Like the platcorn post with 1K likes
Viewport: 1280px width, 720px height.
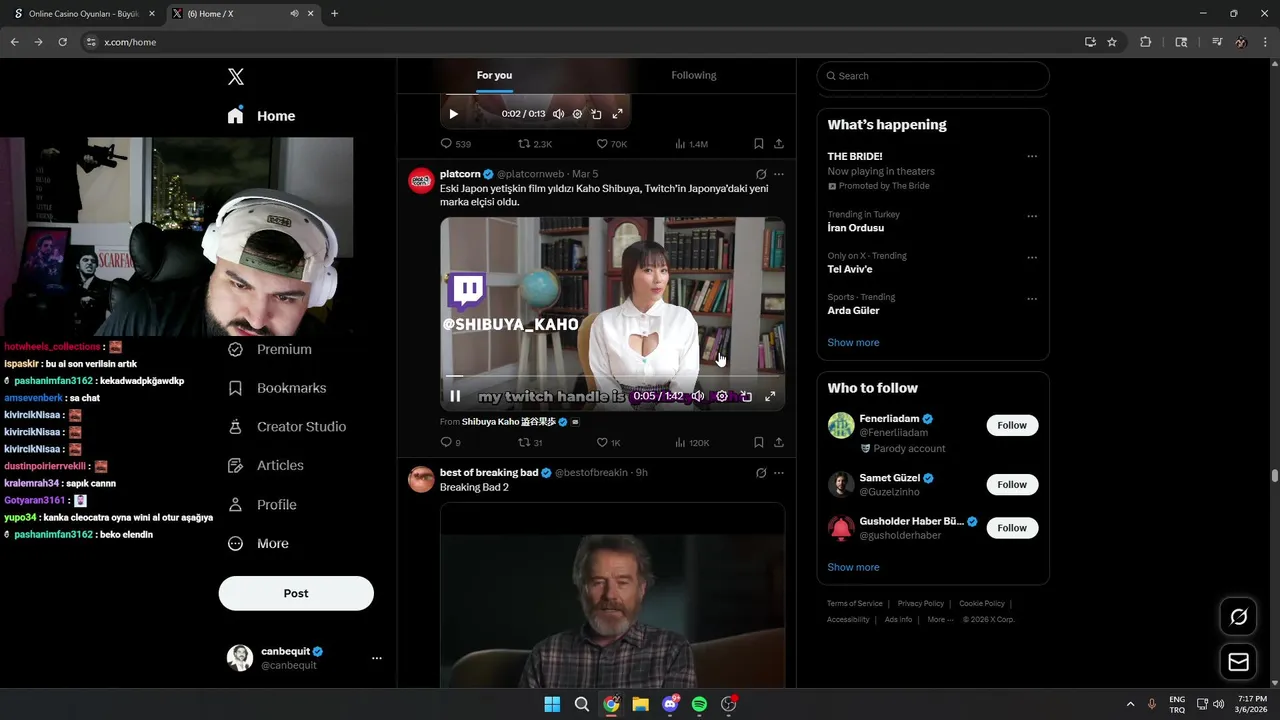tap(602, 442)
